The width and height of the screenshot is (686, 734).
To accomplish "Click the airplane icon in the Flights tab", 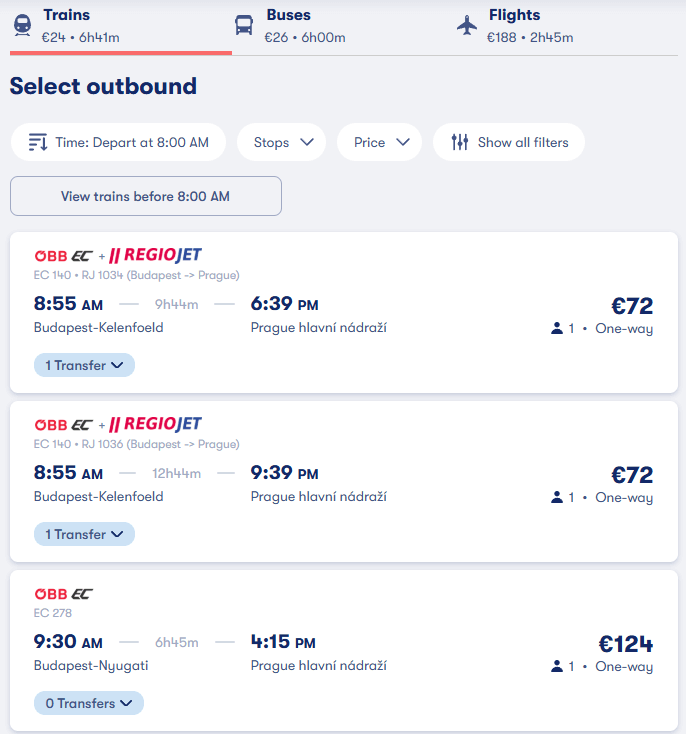I will [x=466, y=25].
